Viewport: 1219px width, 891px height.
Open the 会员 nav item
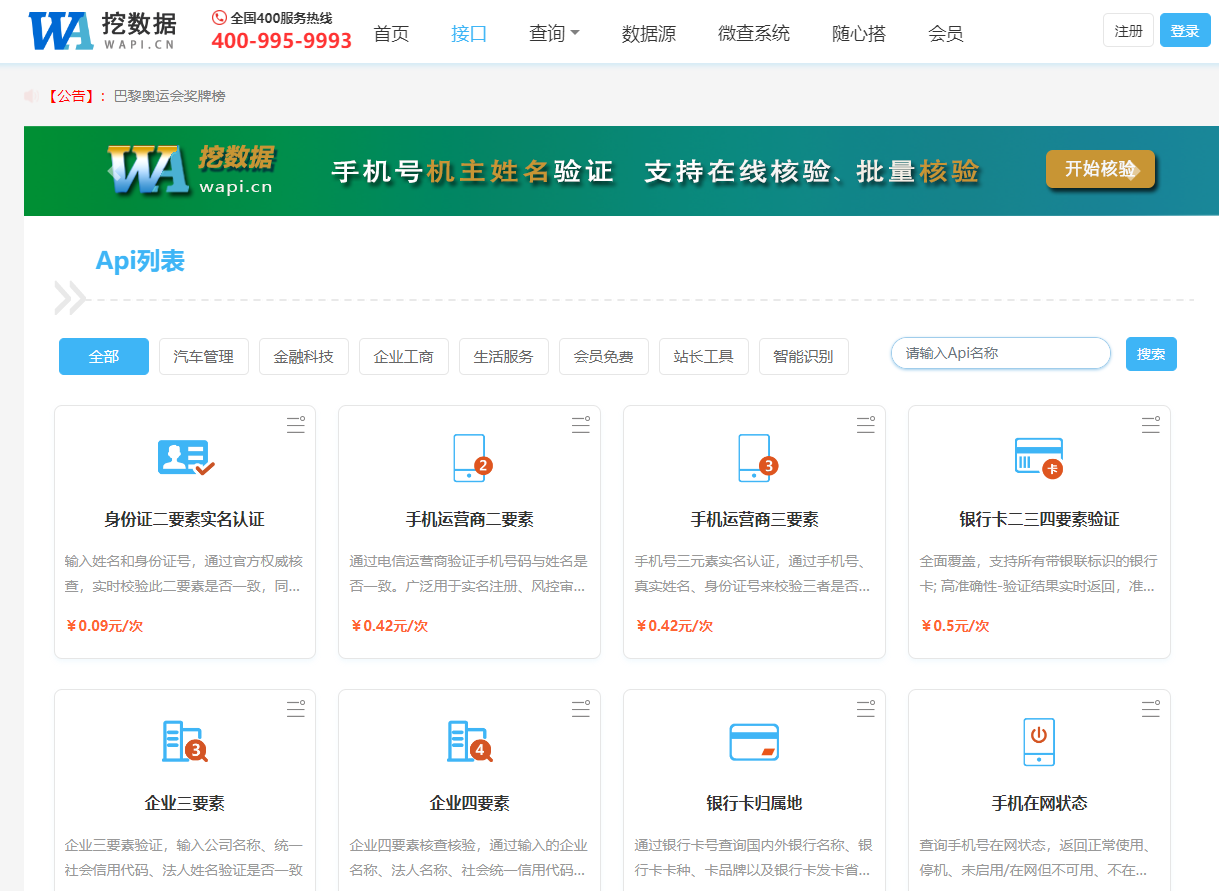(946, 33)
